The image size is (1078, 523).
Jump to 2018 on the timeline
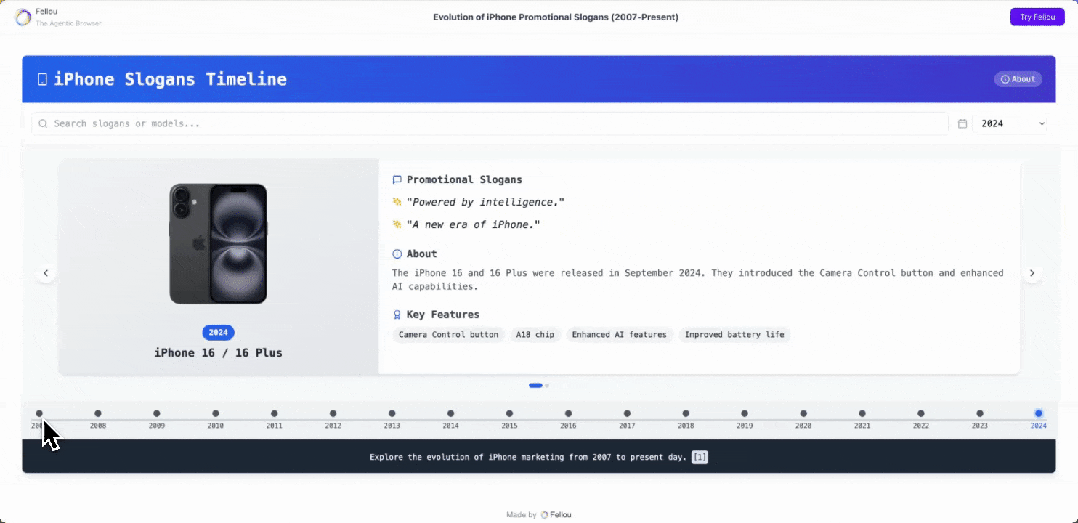(685, 414)
